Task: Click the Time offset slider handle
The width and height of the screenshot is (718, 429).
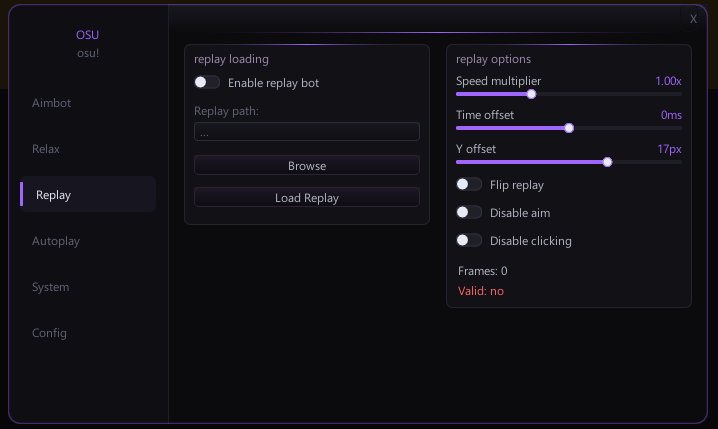Action: (x=569, y=128)
